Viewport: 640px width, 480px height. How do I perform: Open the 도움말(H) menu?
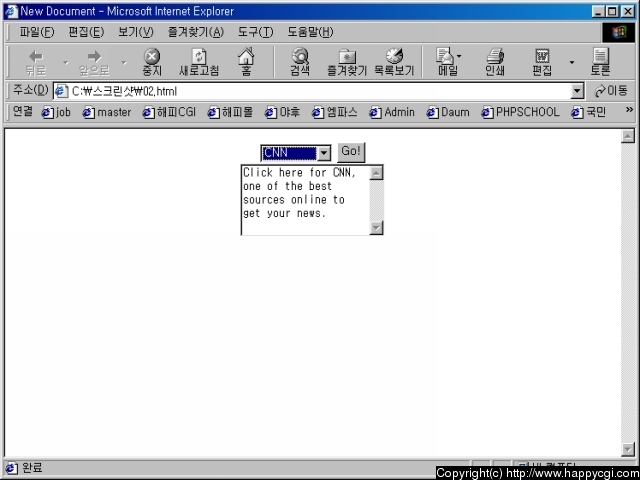coord(310,32)
